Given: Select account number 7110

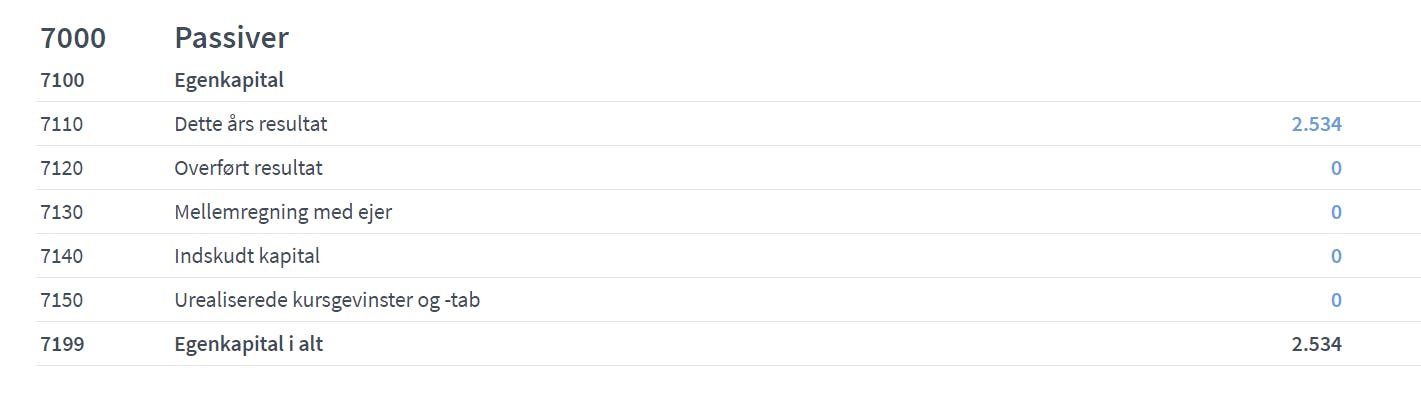Looking at the screenshot, I should point(62,124).
